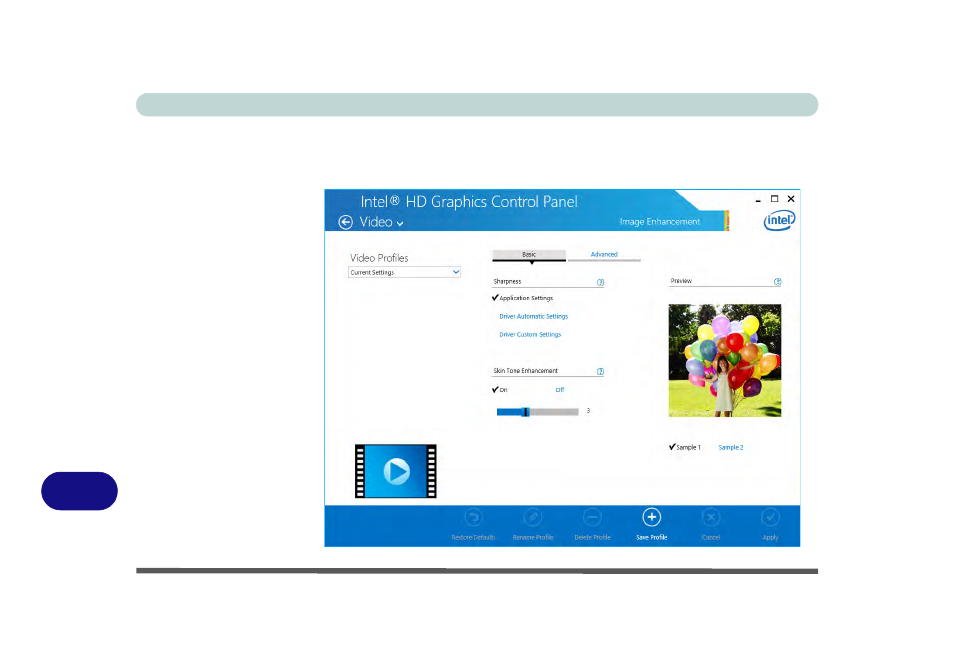Click the slider value "3"

(588, 411)
